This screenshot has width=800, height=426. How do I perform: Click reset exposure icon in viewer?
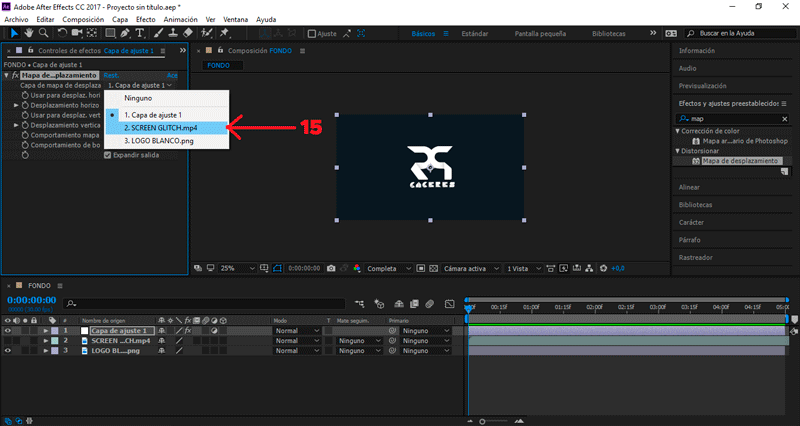(x=604, y=268)
